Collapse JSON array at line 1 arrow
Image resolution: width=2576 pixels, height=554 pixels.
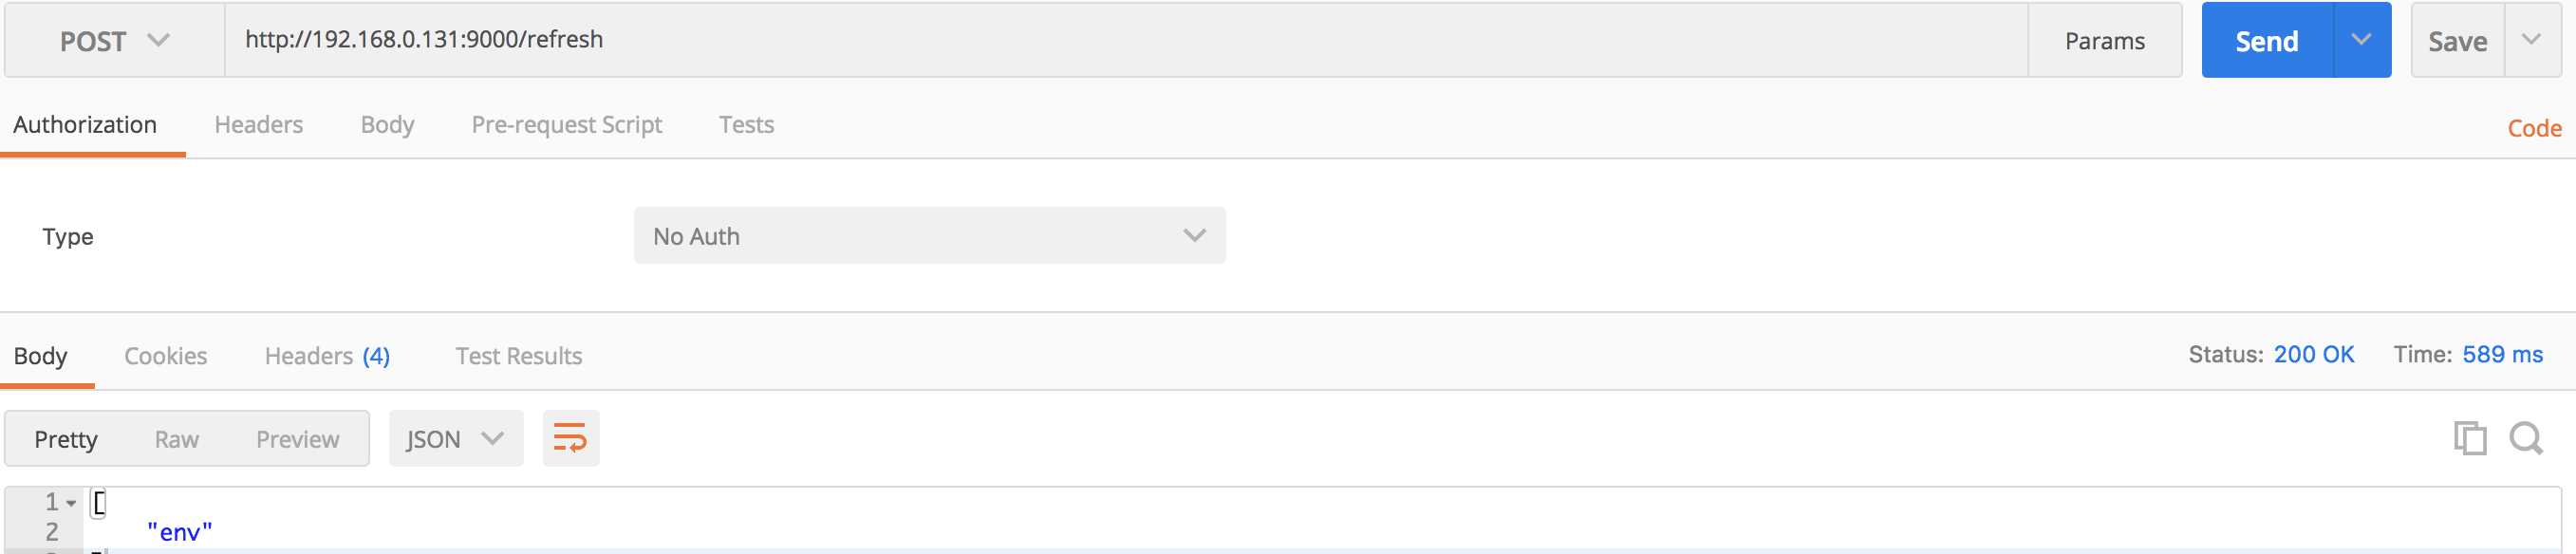click(71, 503)
